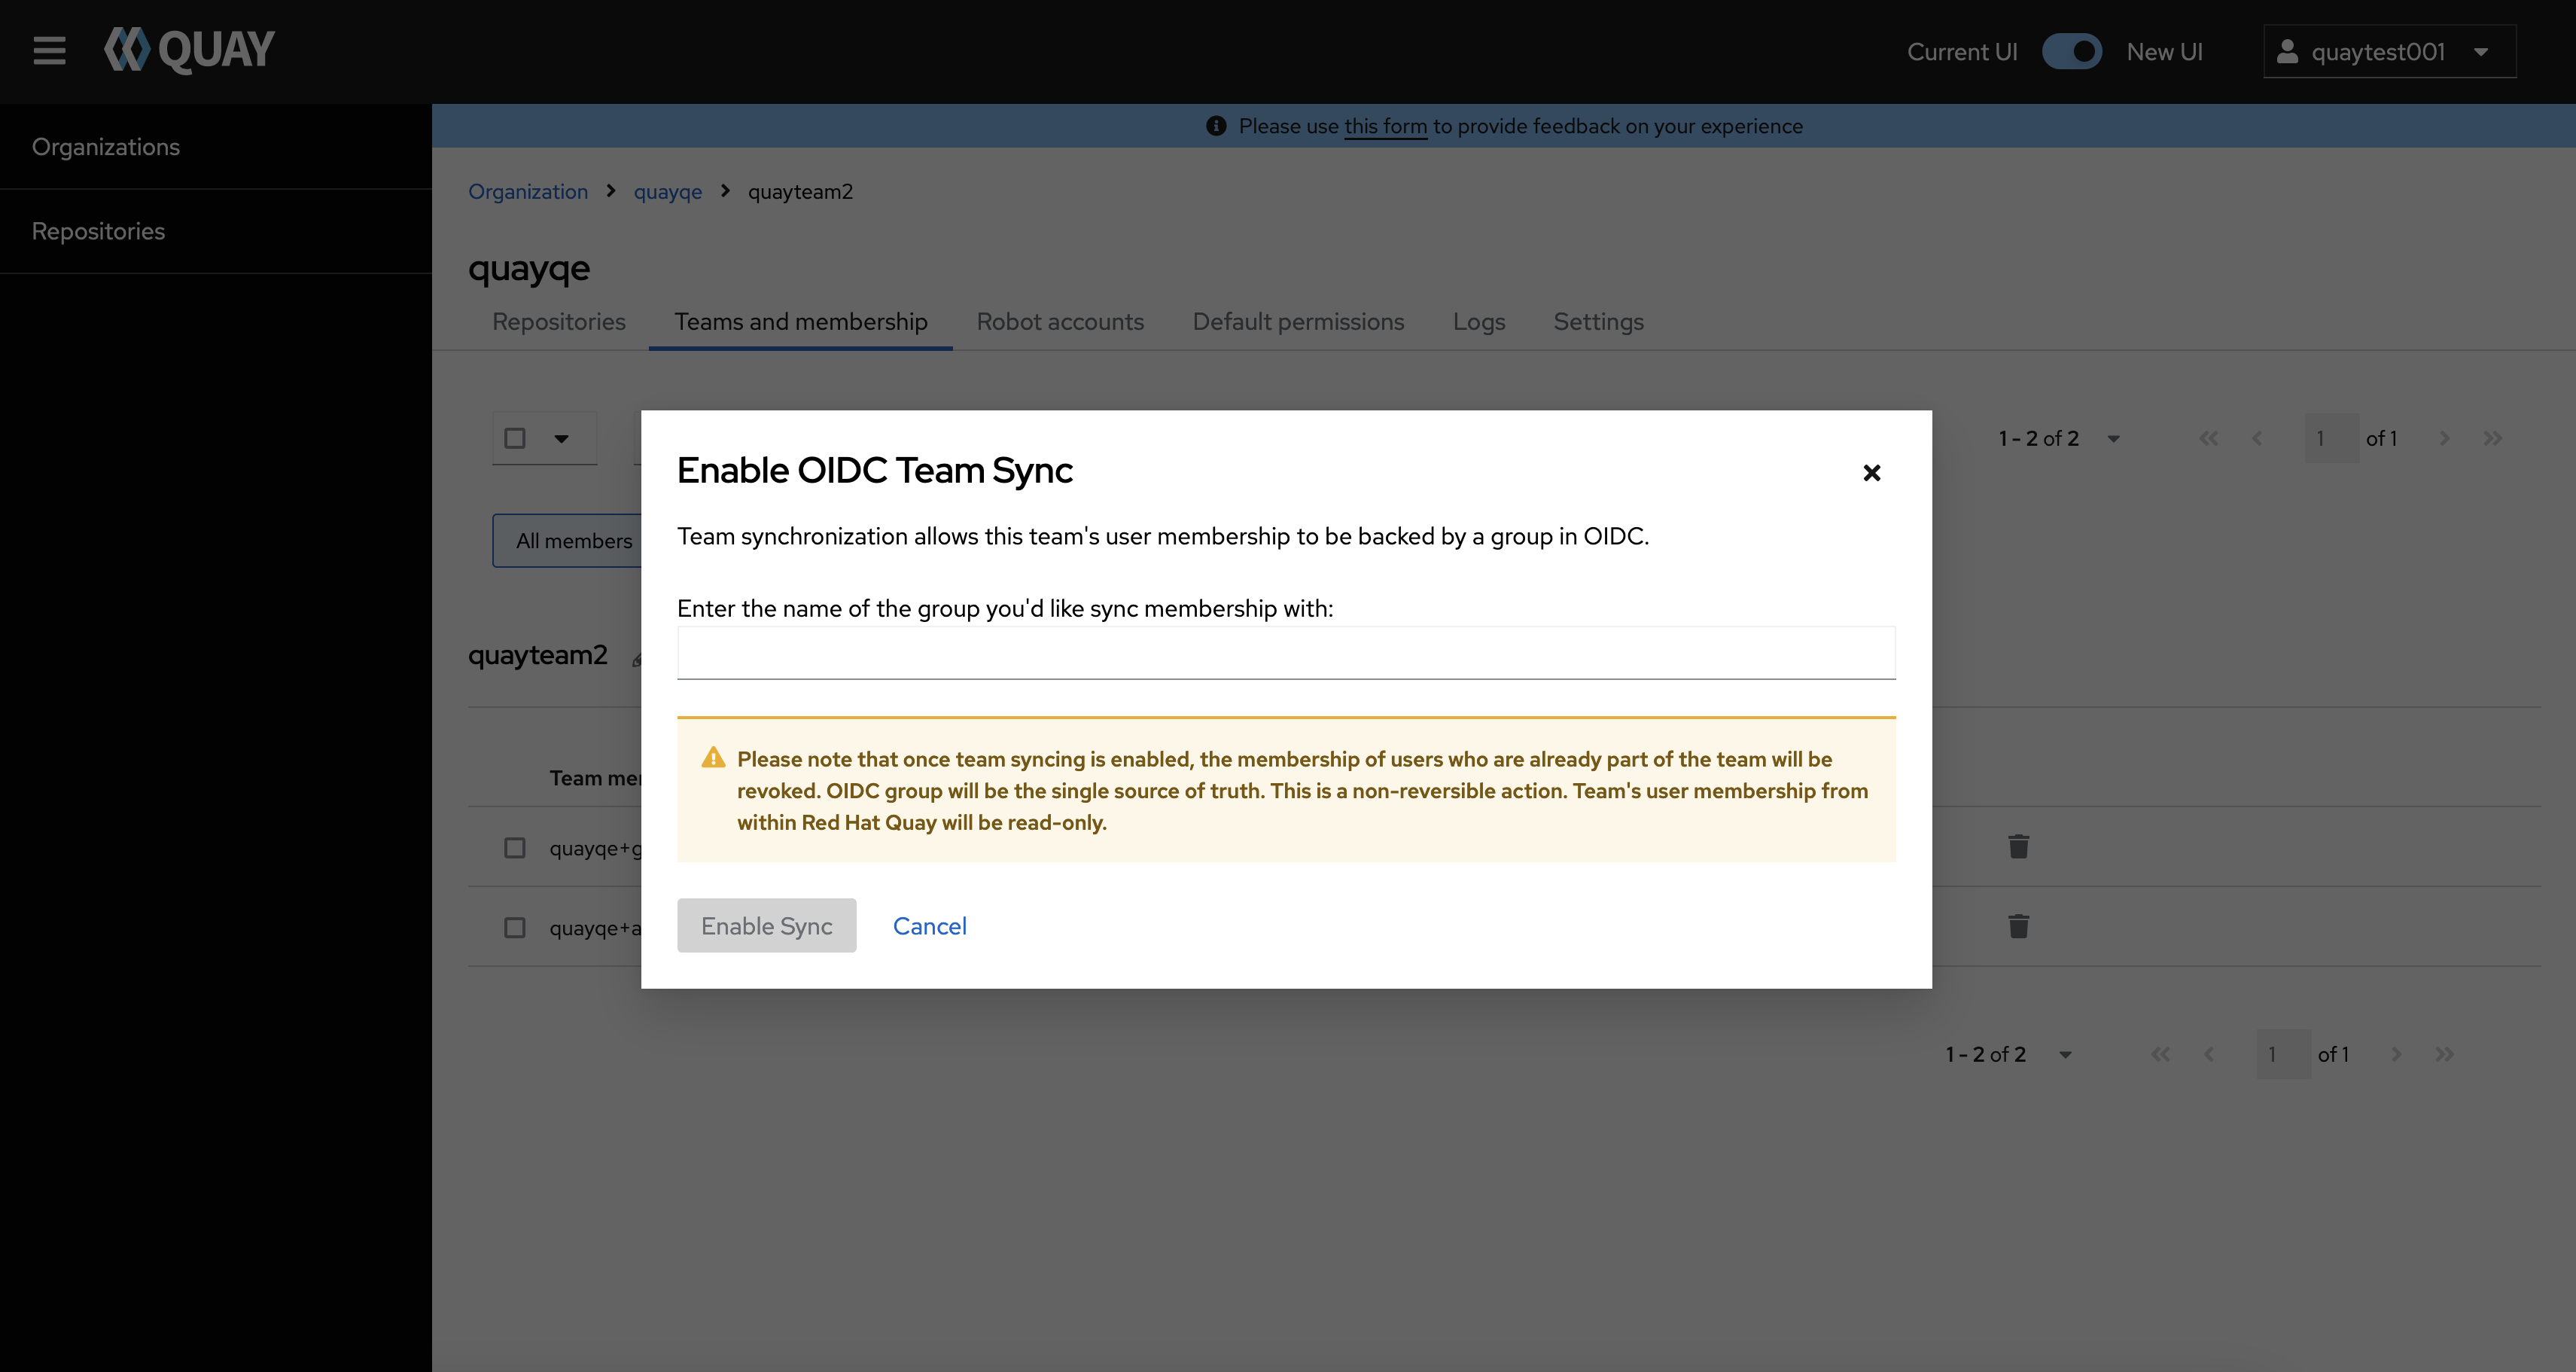Delete the second team member row
Screen dimensions: 2576x1372
tap(2018, 927)
